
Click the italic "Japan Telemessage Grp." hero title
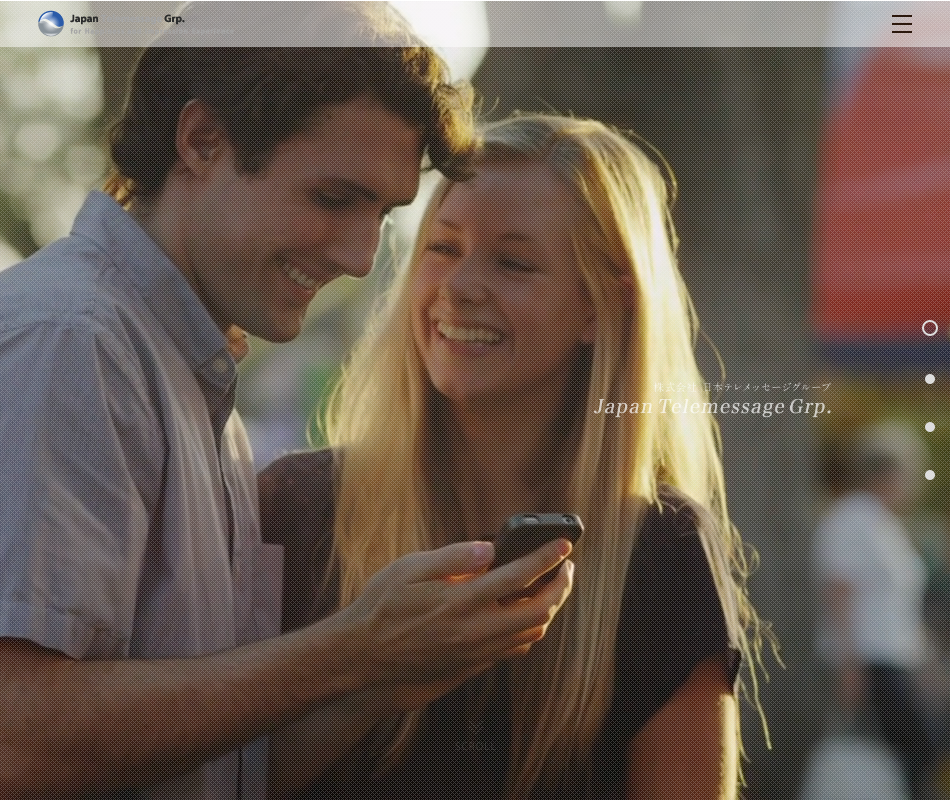click(712, 407)
